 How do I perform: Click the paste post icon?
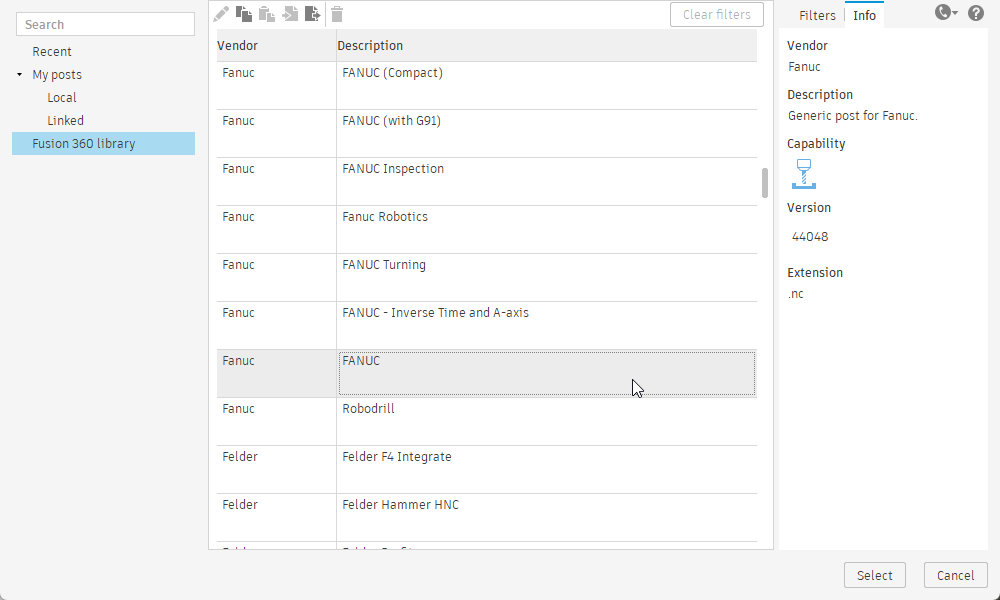tap(267, 14)
